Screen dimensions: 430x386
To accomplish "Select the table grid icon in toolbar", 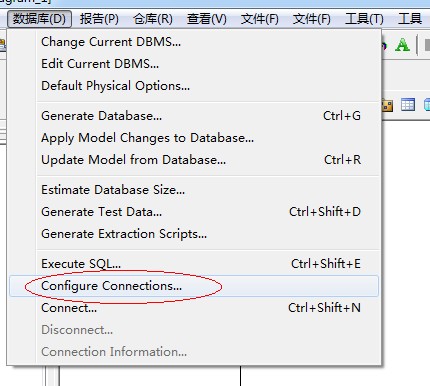I will point(408,105).
